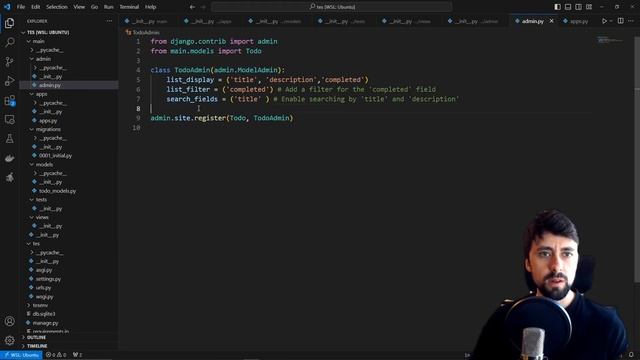This screenshot has height=360, width=640.
Task: Expand the OUTLINE section
Action: click(36, 338)
